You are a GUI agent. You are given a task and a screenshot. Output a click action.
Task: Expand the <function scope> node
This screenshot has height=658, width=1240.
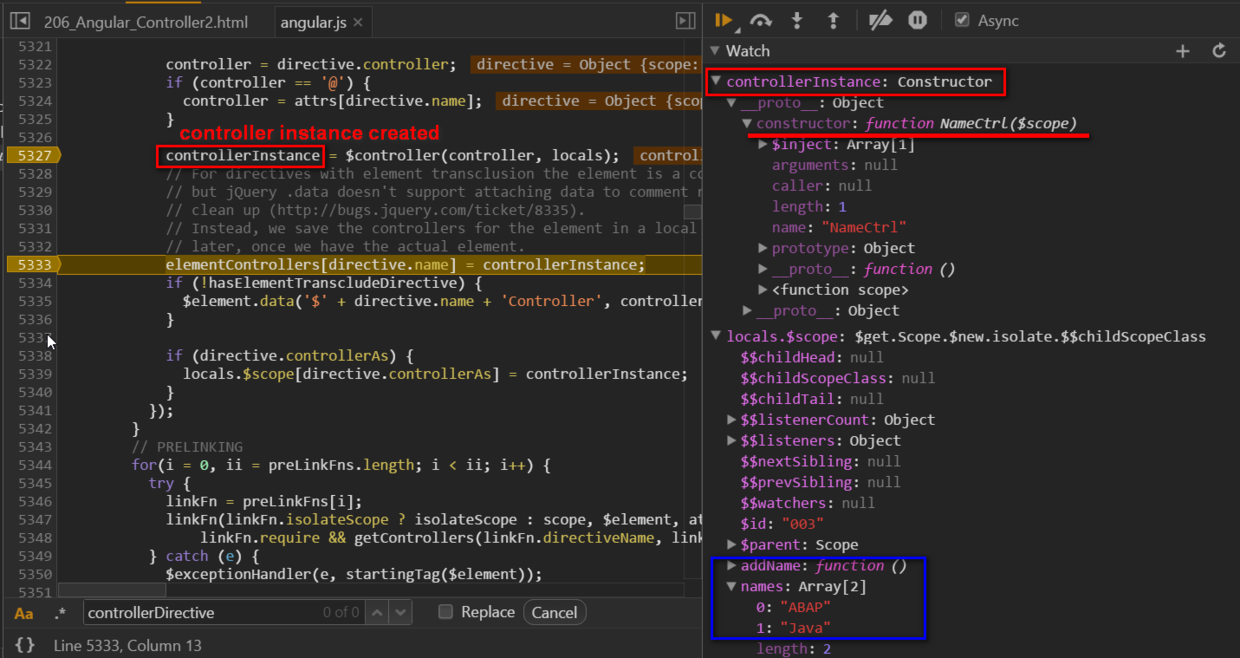pyautogui.click(x=763, y=290)
